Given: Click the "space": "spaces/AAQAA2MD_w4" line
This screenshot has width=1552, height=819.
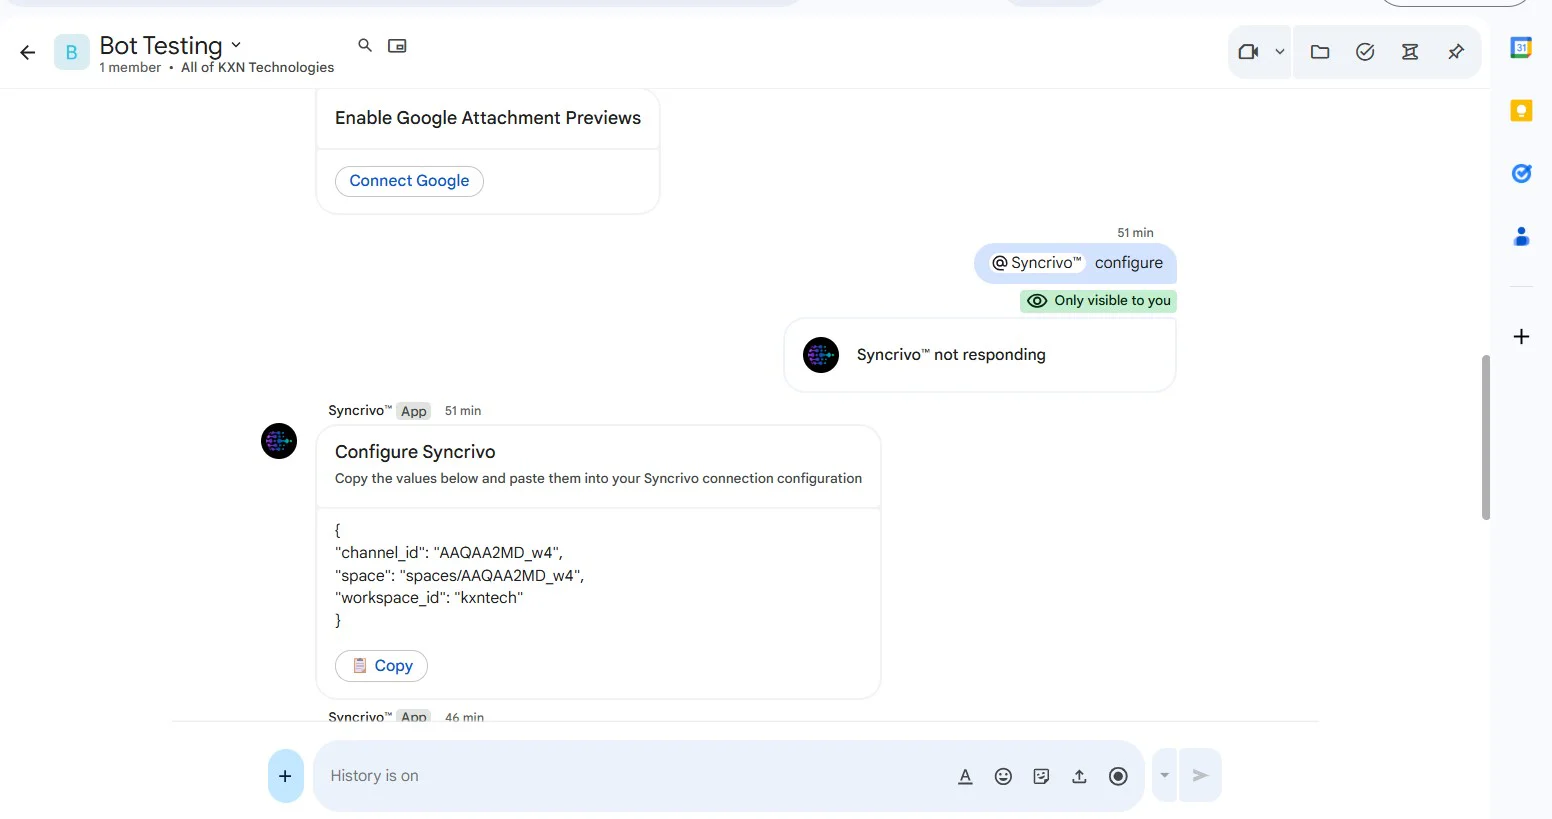Looking at the screenshot, I should coord(460,576).
